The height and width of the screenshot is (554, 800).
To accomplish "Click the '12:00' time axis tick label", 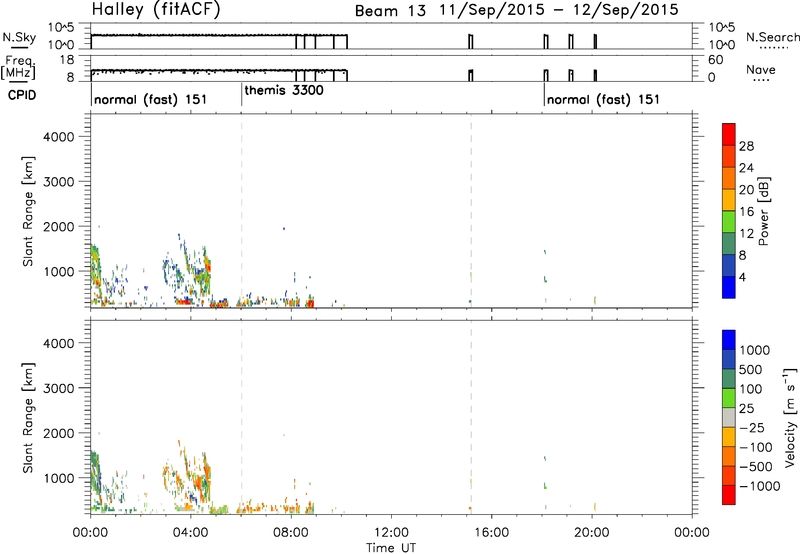I will [391, 533].
